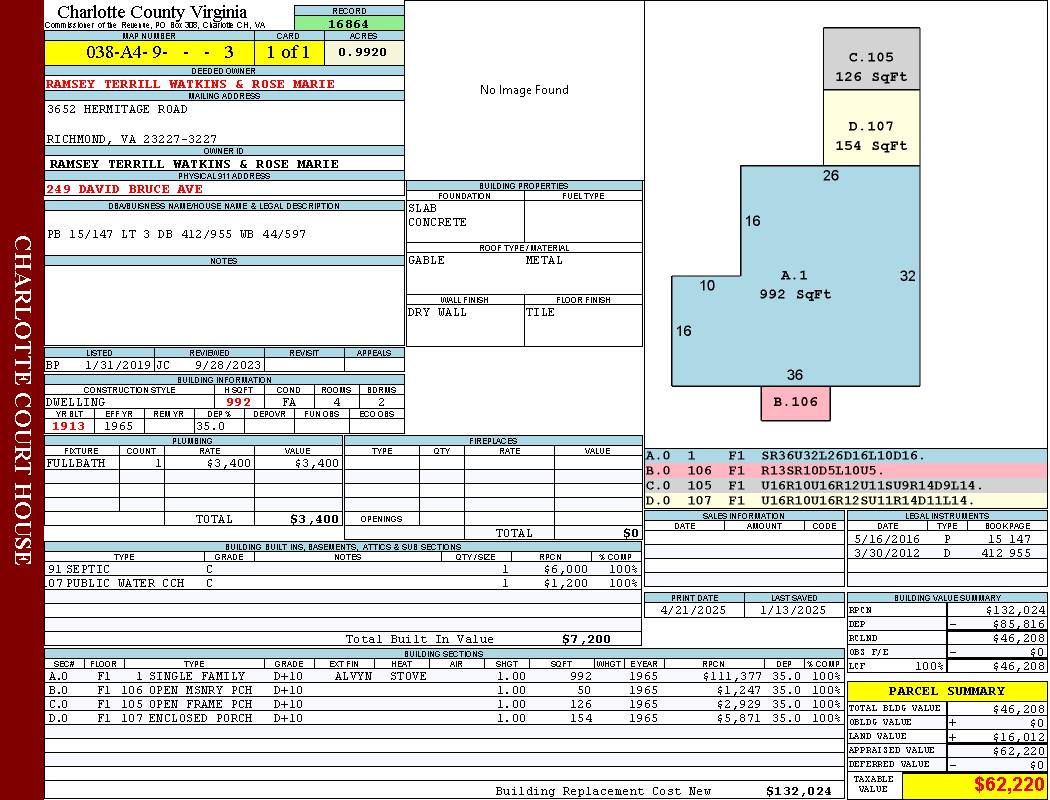The width and height of the screenshot is (1050, 800).
Task: Select the A.0 sketch vector row
Action: pos(846,456)
